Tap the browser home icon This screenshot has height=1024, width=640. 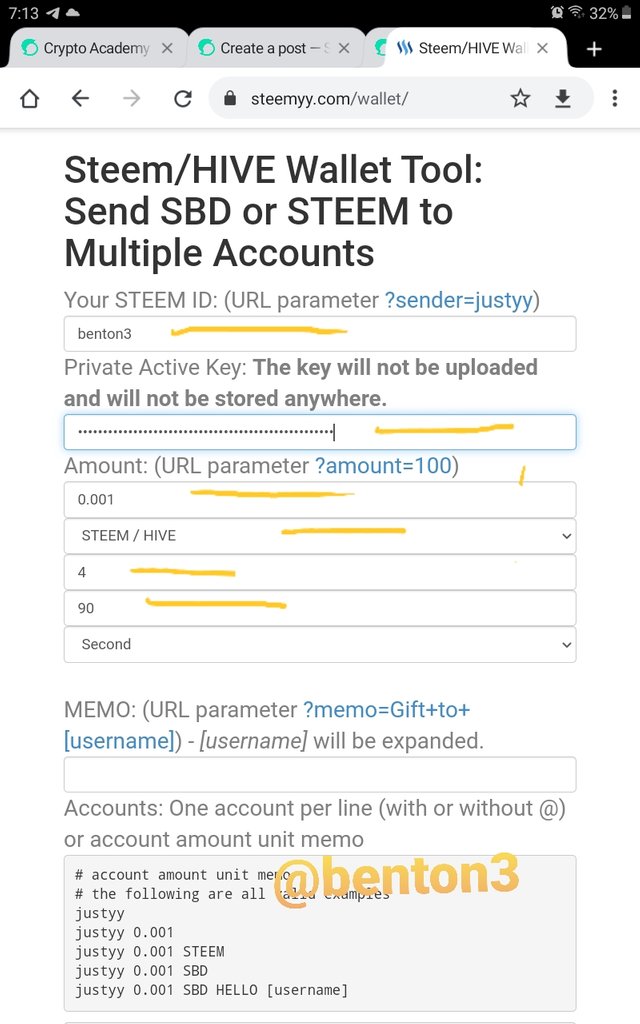(30, 99)
